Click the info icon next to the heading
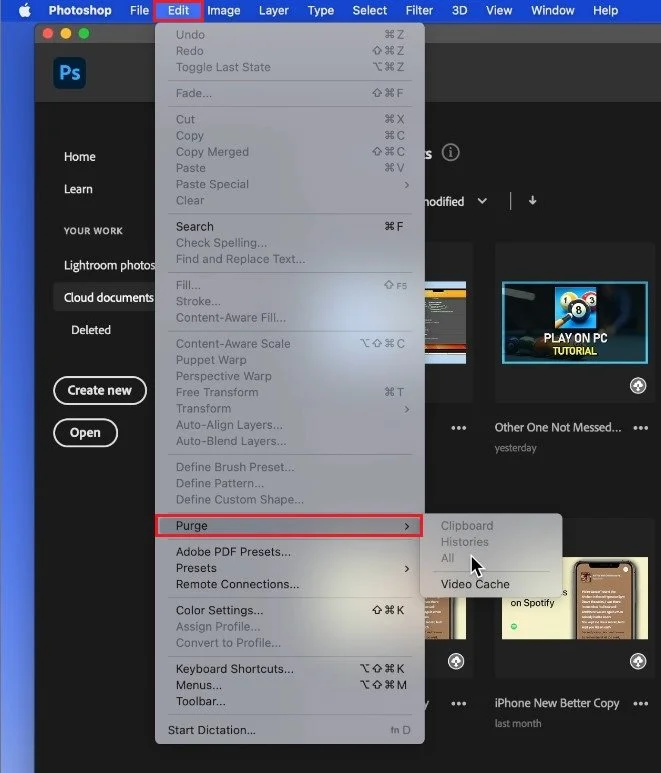 [450, 152]
